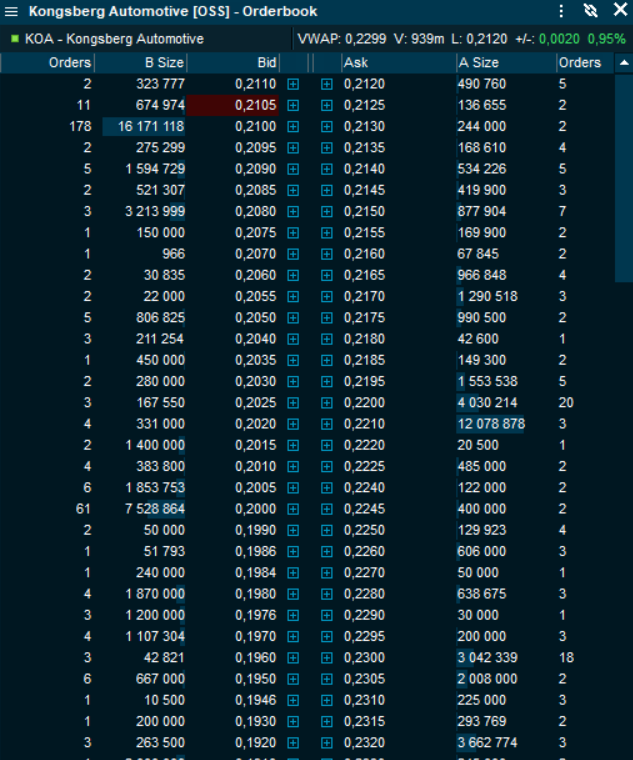Select the bid price 0,2110
The width and height of the screenshot is (633, 760).
(255, 84)
